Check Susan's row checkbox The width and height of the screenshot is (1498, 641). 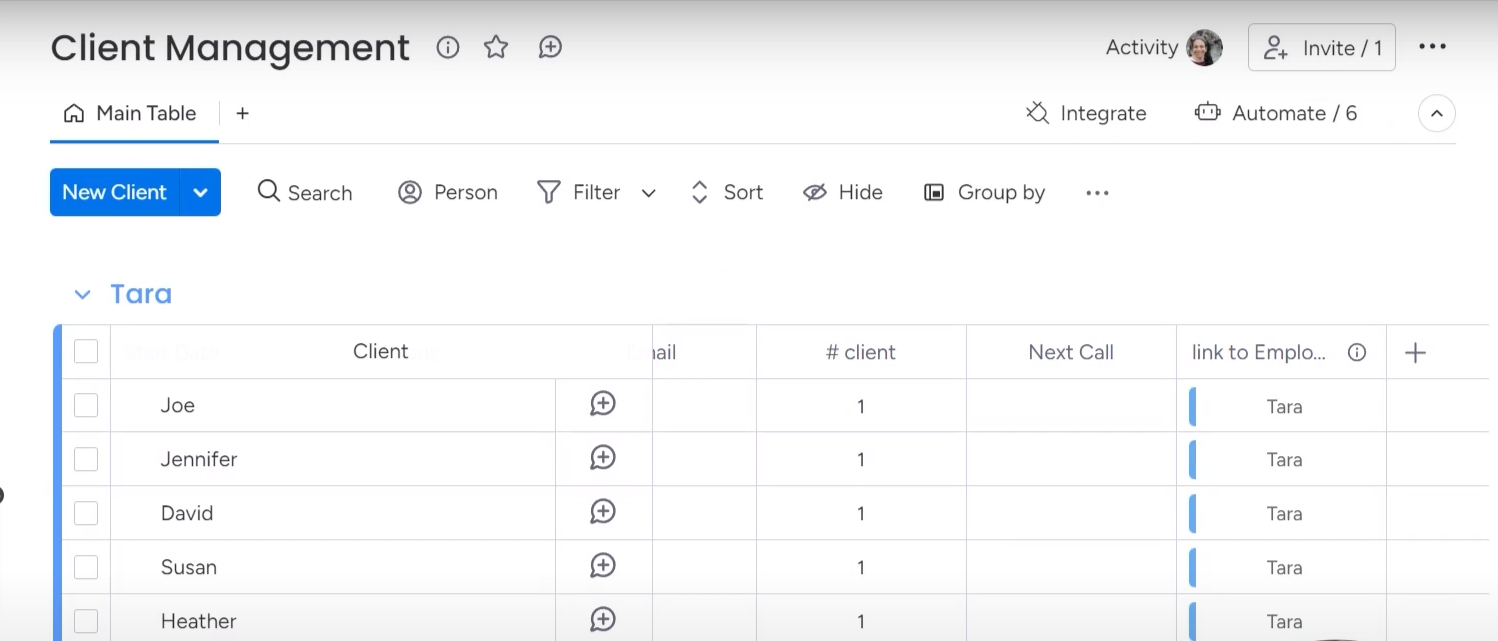pos(86,567)
